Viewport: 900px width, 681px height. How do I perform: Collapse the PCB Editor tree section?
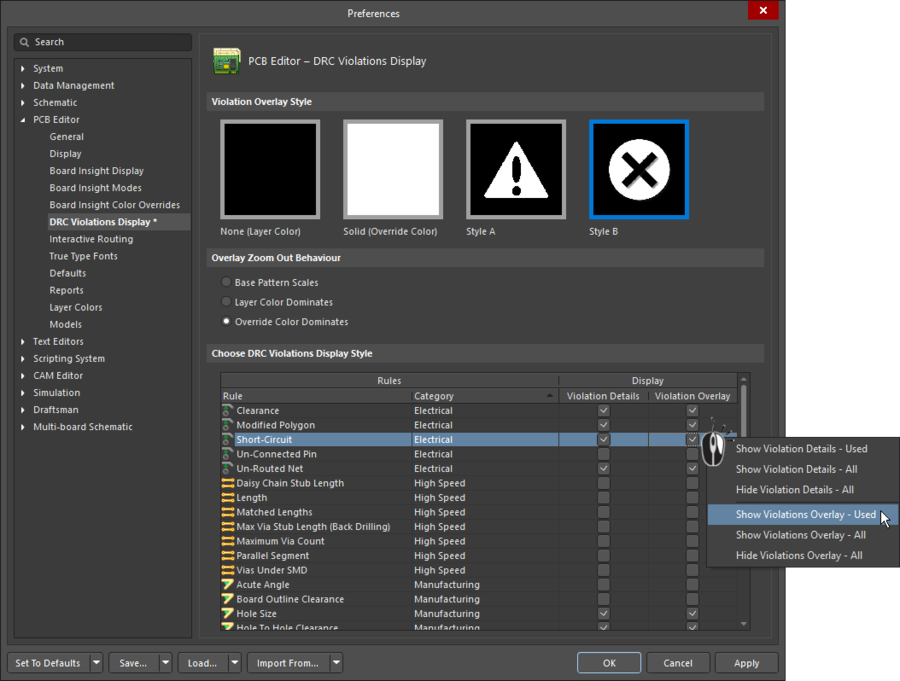(x=21, y=118)
